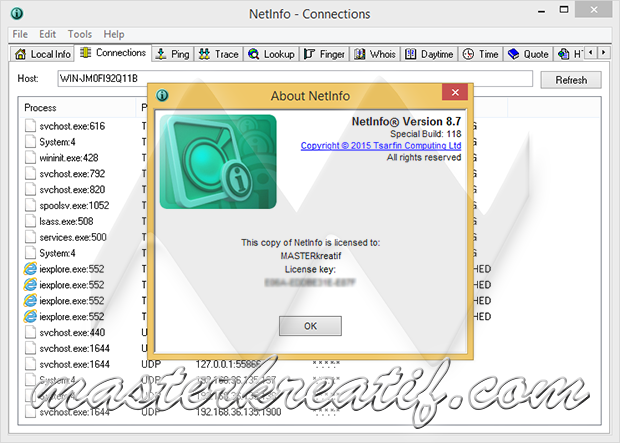This screenshot has height=443, width=620.
Task: Click the Daytime tab icon
Action: pos(410,54)
